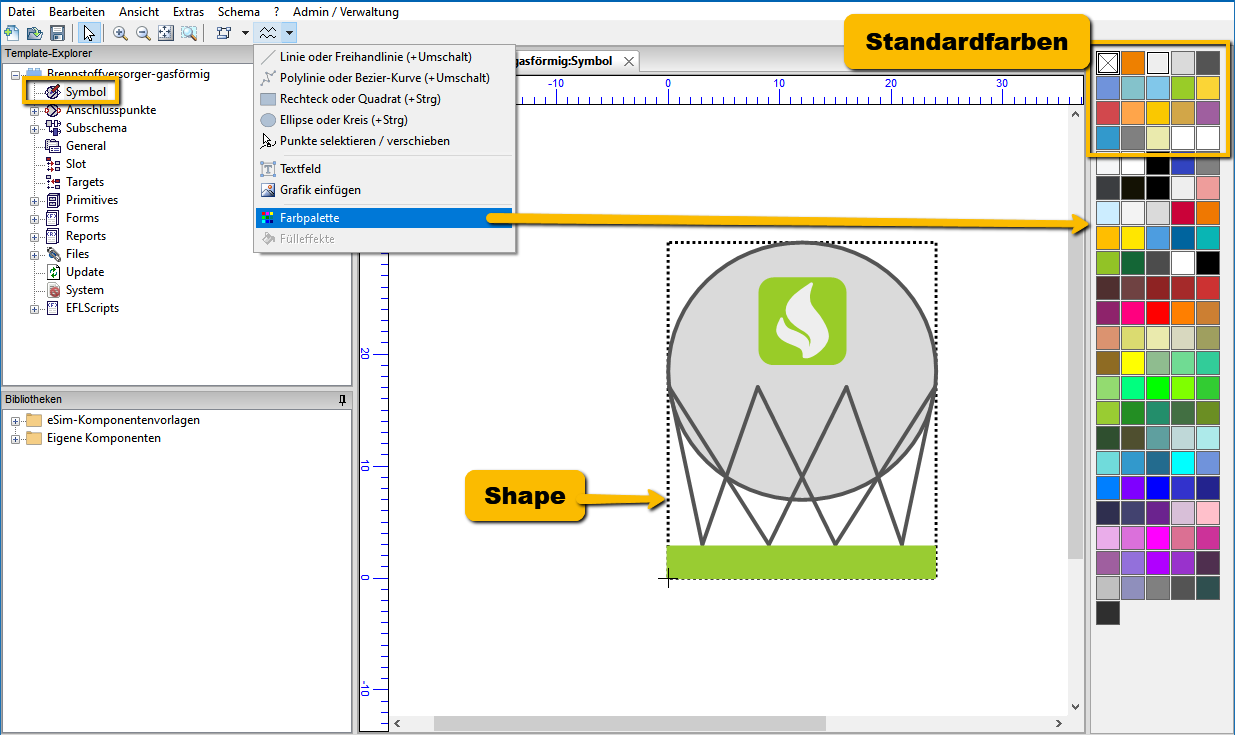Select the green flame graphic on canvas
Viewport: 1235px width, 735px height.
[802, 321]
